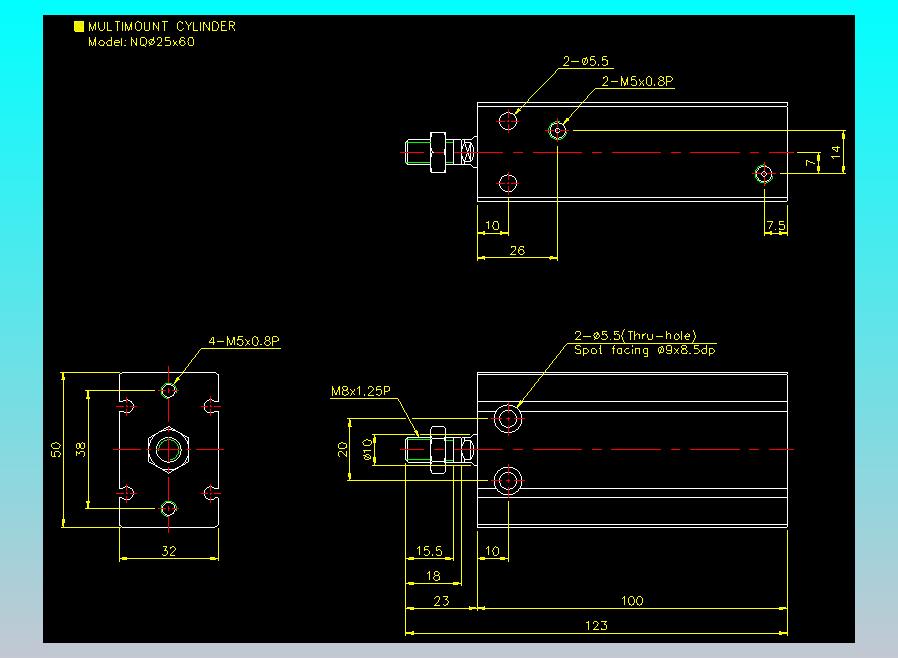Click the '7' vertical dimension

click(810, 163)
